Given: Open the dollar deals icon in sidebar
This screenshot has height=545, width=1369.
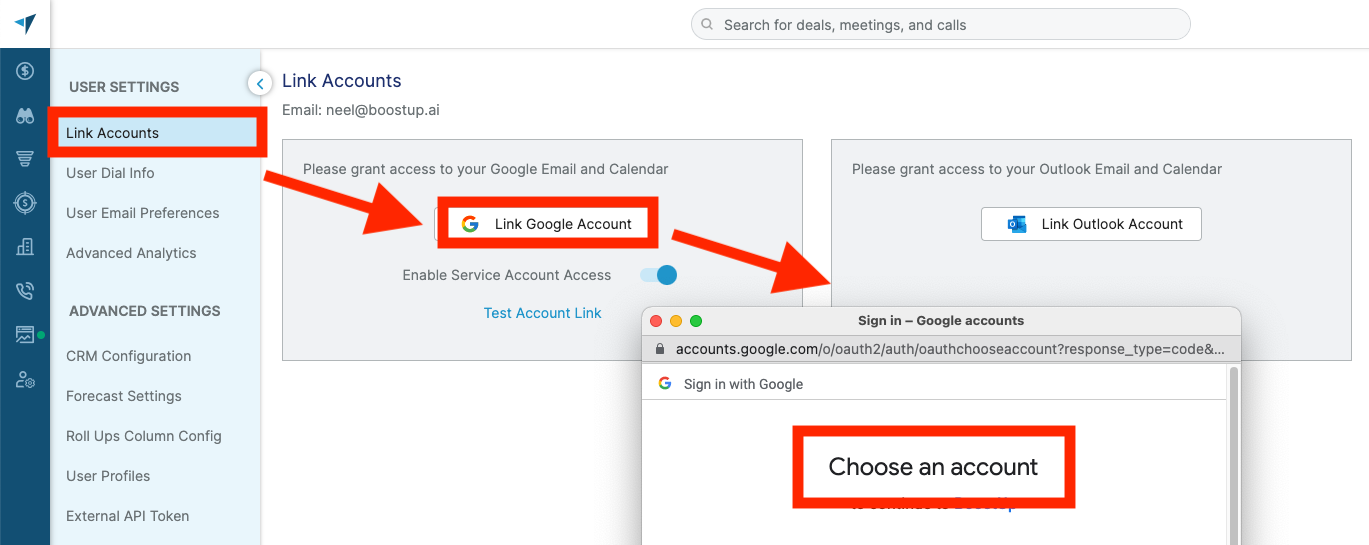Looking at the screenshot, I should click(x=25, y=71).
